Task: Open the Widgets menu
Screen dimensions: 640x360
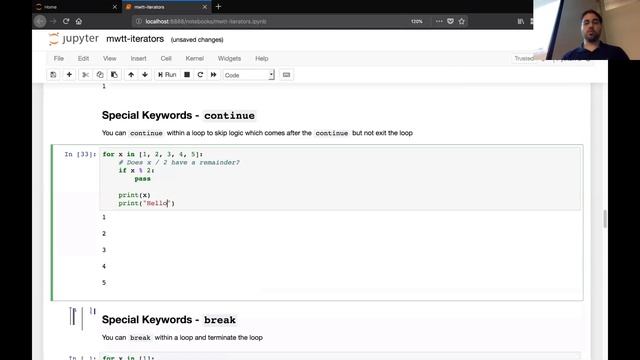Action: pos(229,58)
